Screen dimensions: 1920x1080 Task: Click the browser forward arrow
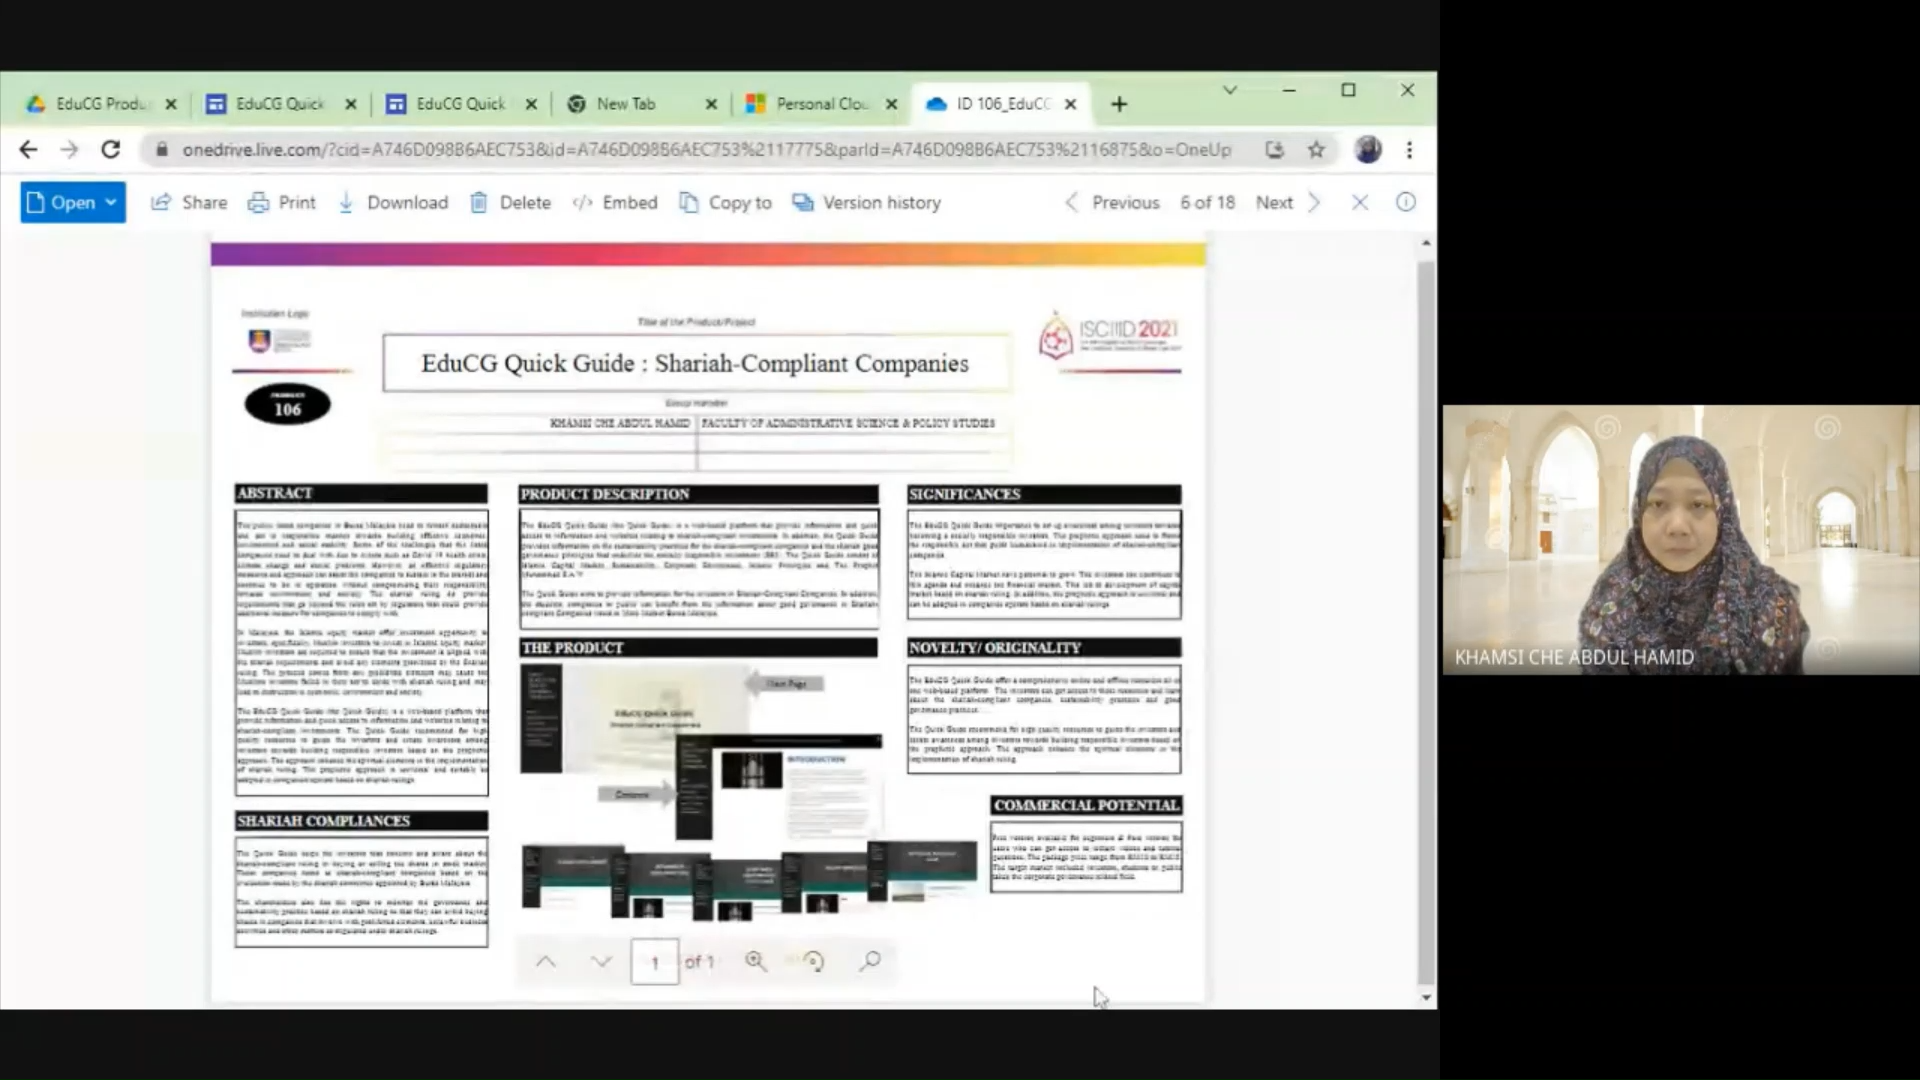(69, 149)
